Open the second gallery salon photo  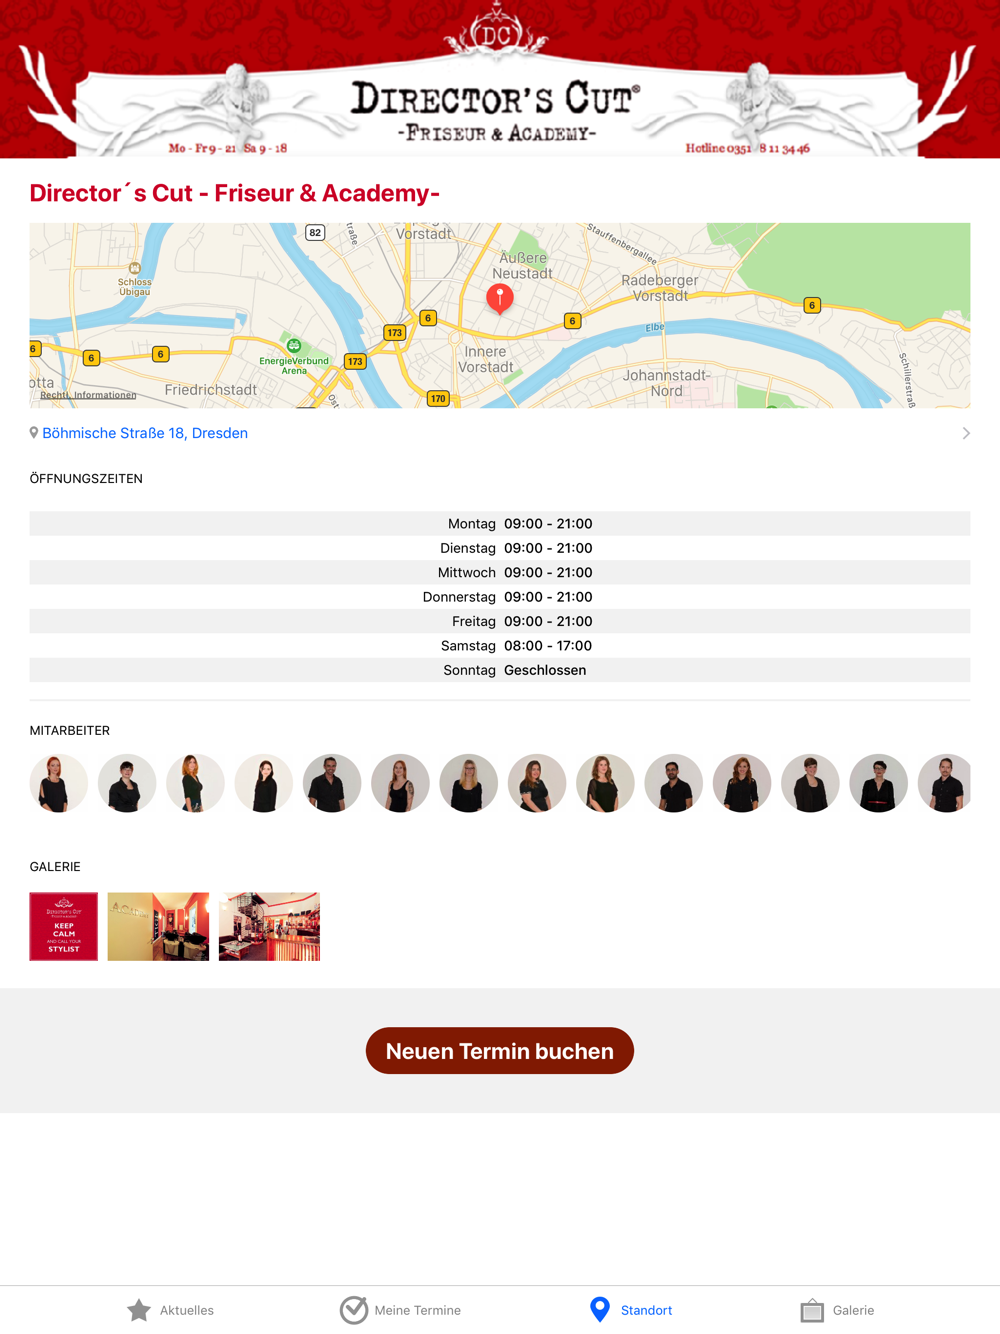click(x=158, y=927)
